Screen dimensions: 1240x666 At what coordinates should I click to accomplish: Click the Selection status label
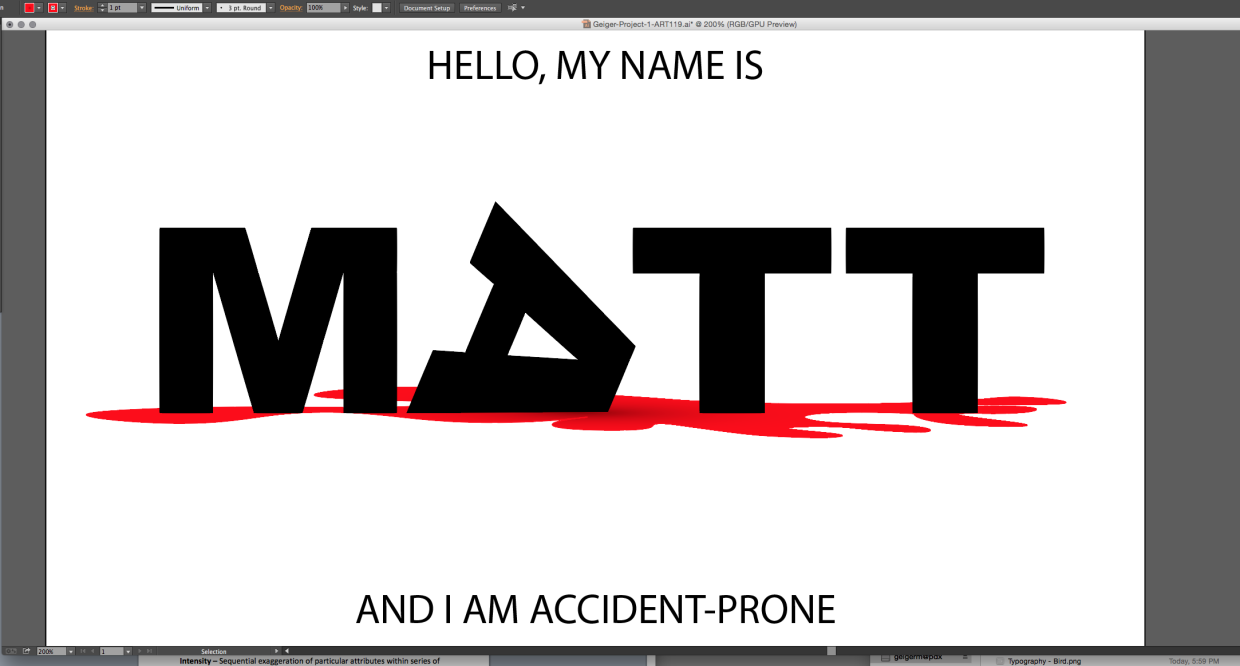214,651
